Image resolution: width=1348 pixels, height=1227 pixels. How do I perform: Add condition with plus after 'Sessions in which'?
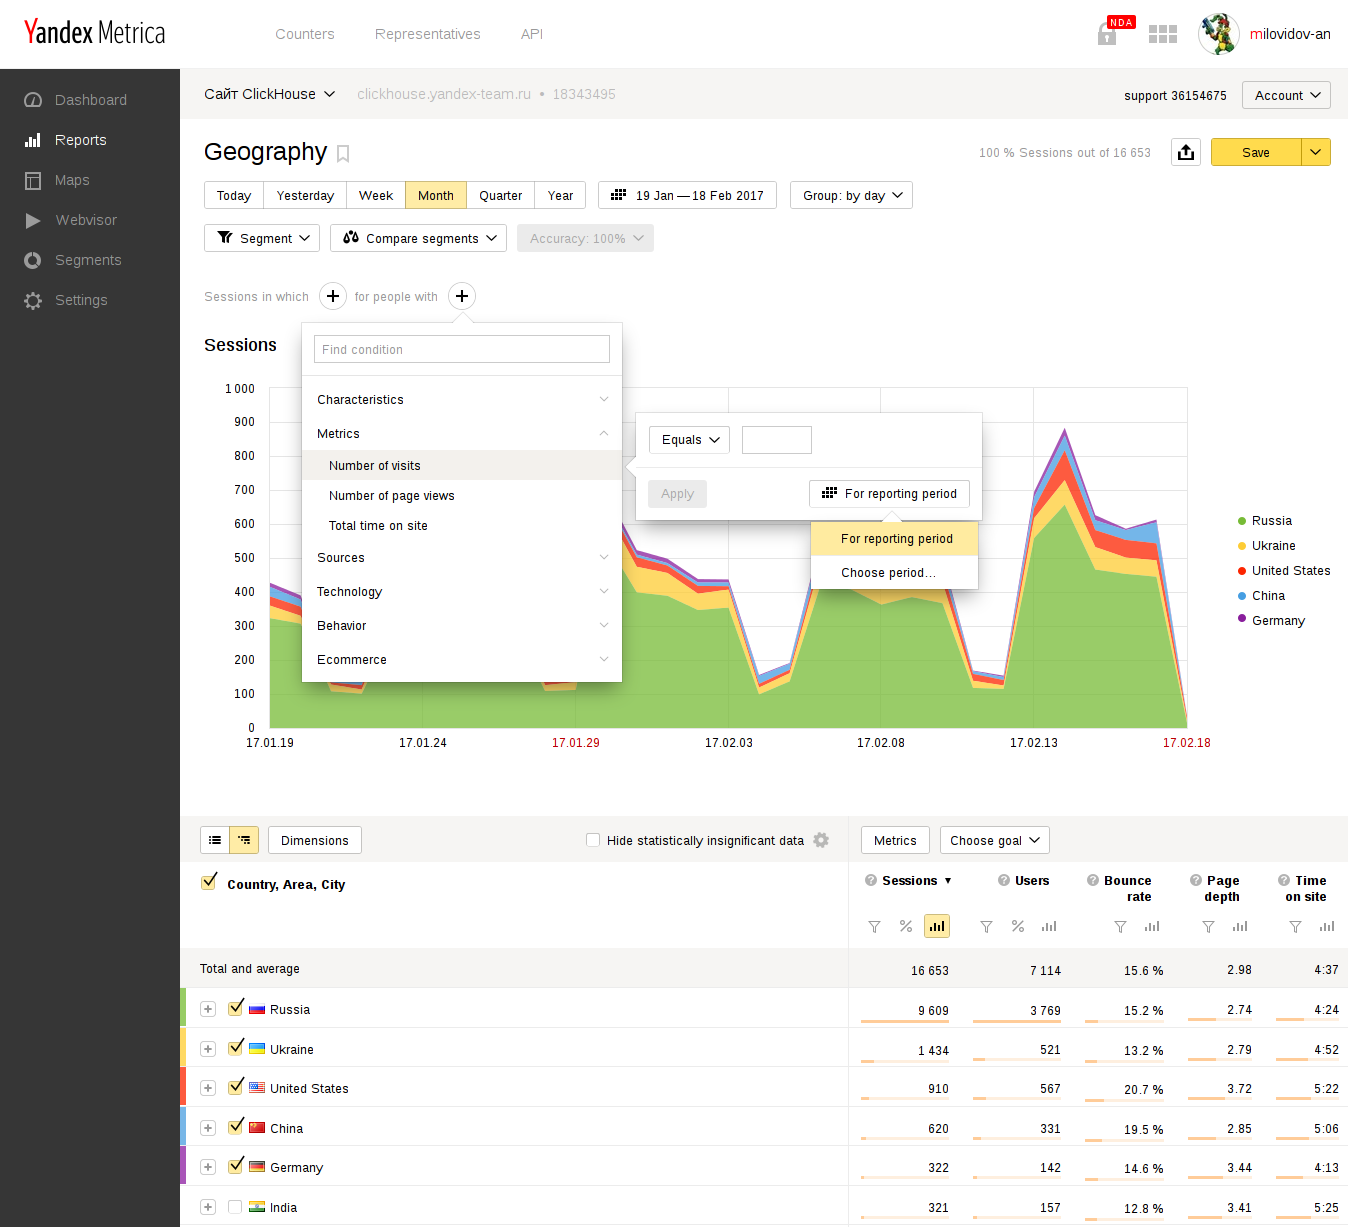pyautogui.click(x=333, y=296)
